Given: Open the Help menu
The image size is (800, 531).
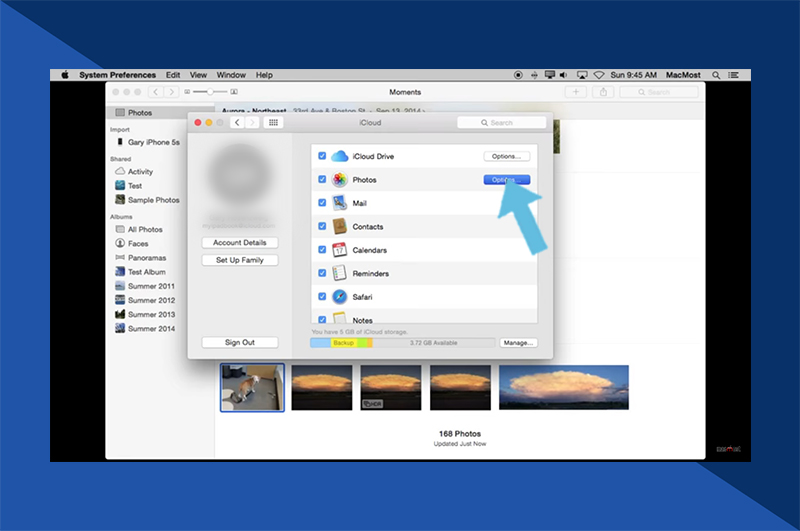Looking at the screenshot, I should pyautogui.click(x=264, y=75).
